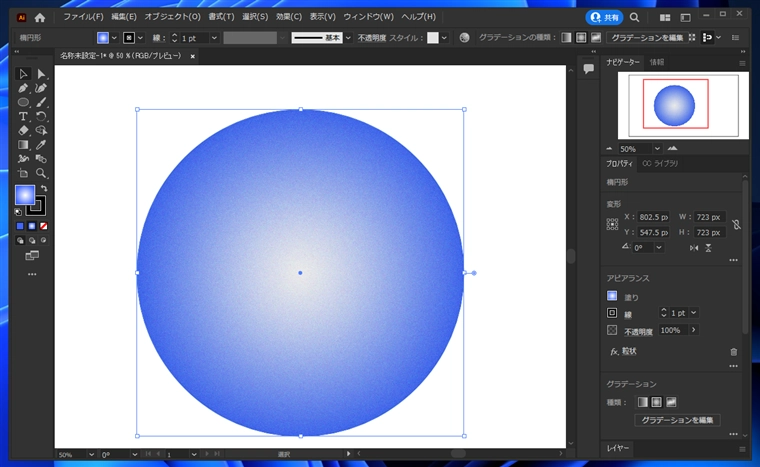
Task: Select the Artboard tool
Action: click(x=23, y=173)
